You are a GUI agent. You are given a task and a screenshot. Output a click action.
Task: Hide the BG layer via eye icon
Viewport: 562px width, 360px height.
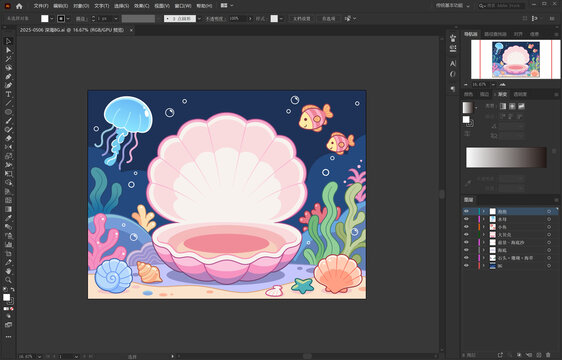466,266
